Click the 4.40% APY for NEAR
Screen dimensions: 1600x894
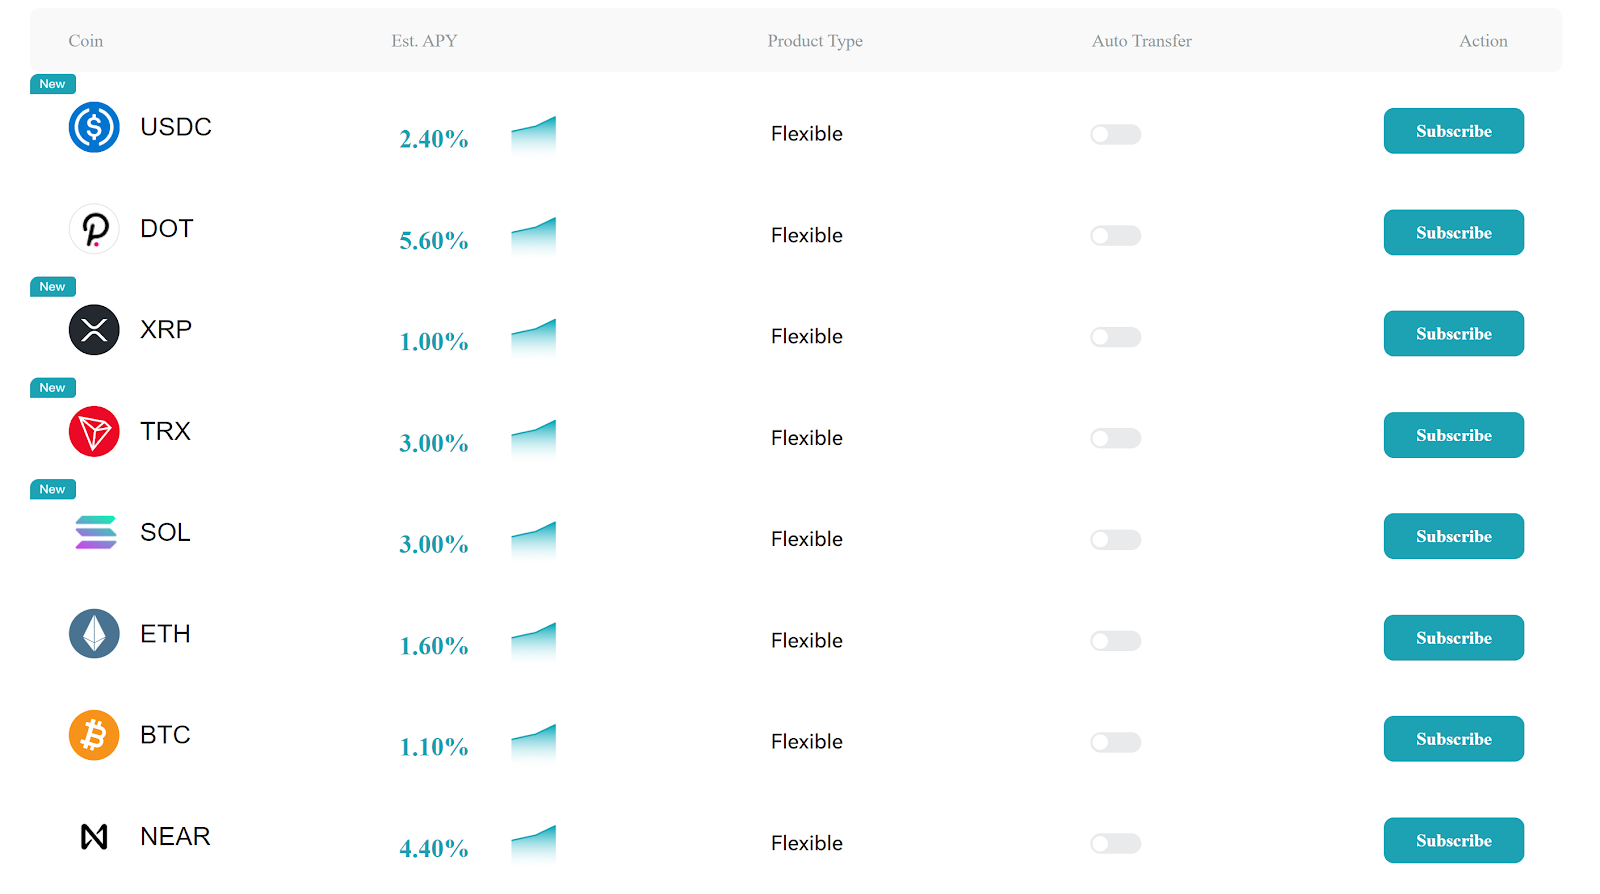(x=434, y=848)
